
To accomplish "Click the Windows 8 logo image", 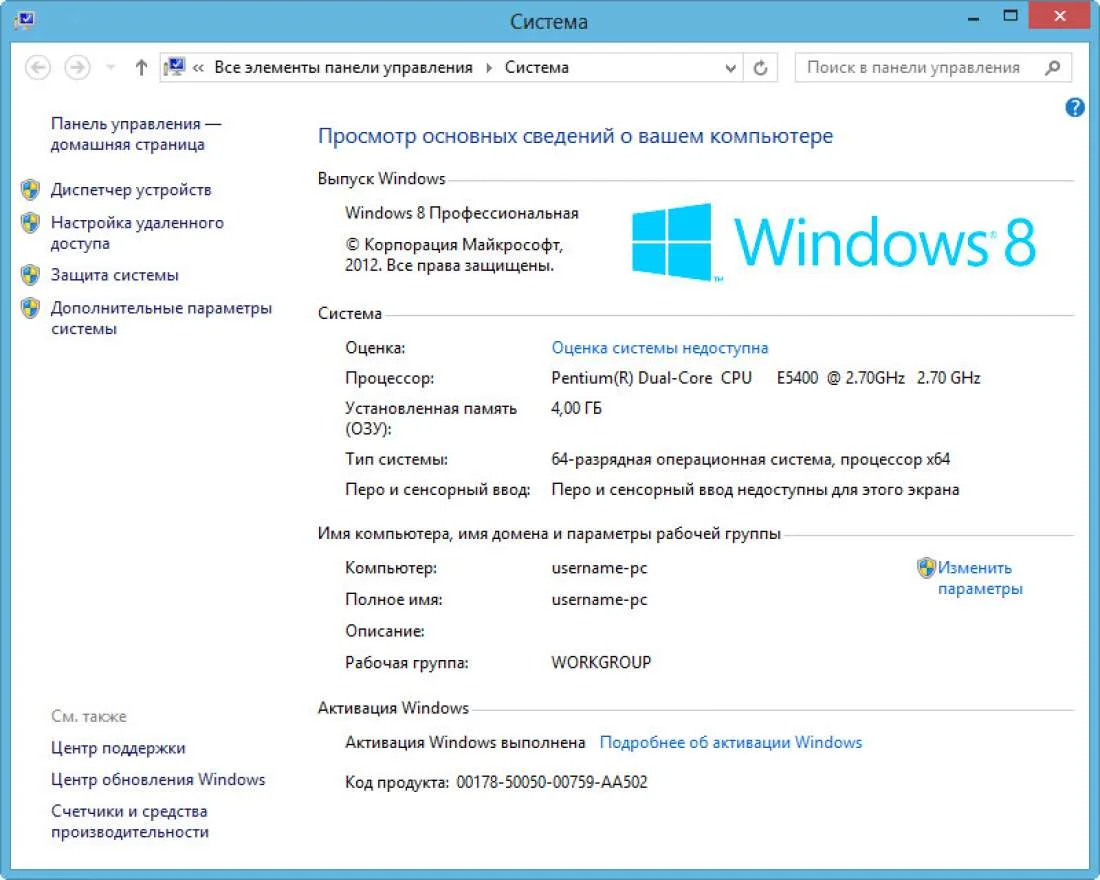I will click(x=833, y=242).
